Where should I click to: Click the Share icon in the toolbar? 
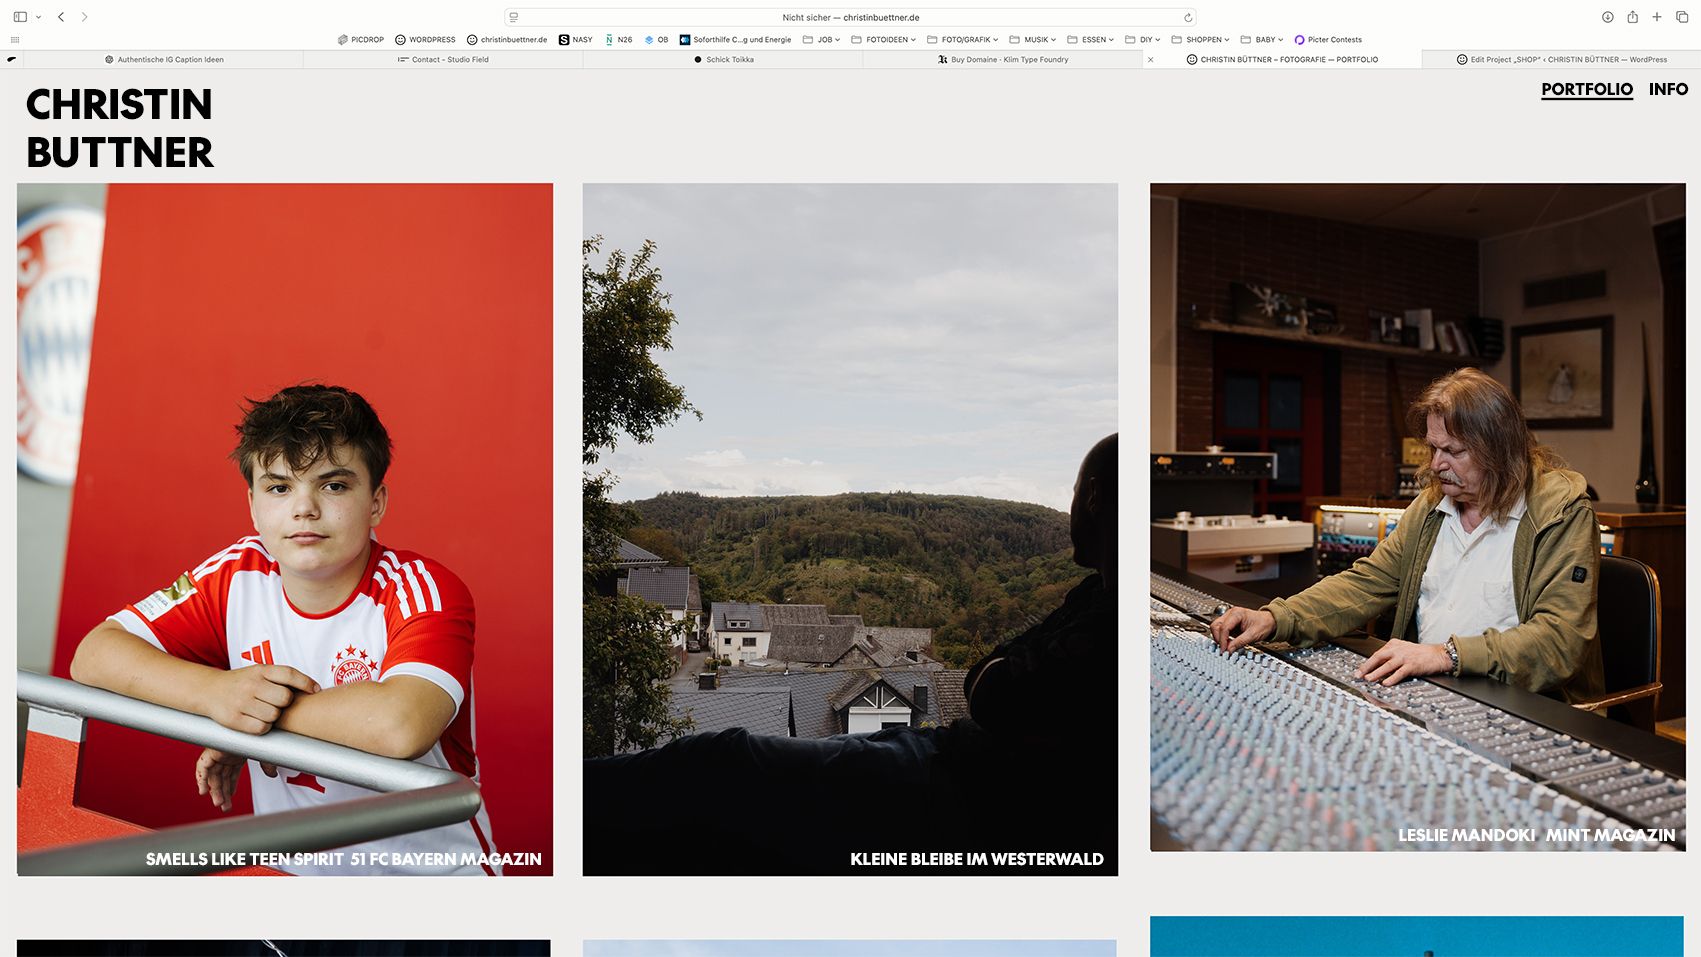pyautogui.click(x=1632, y=17)
